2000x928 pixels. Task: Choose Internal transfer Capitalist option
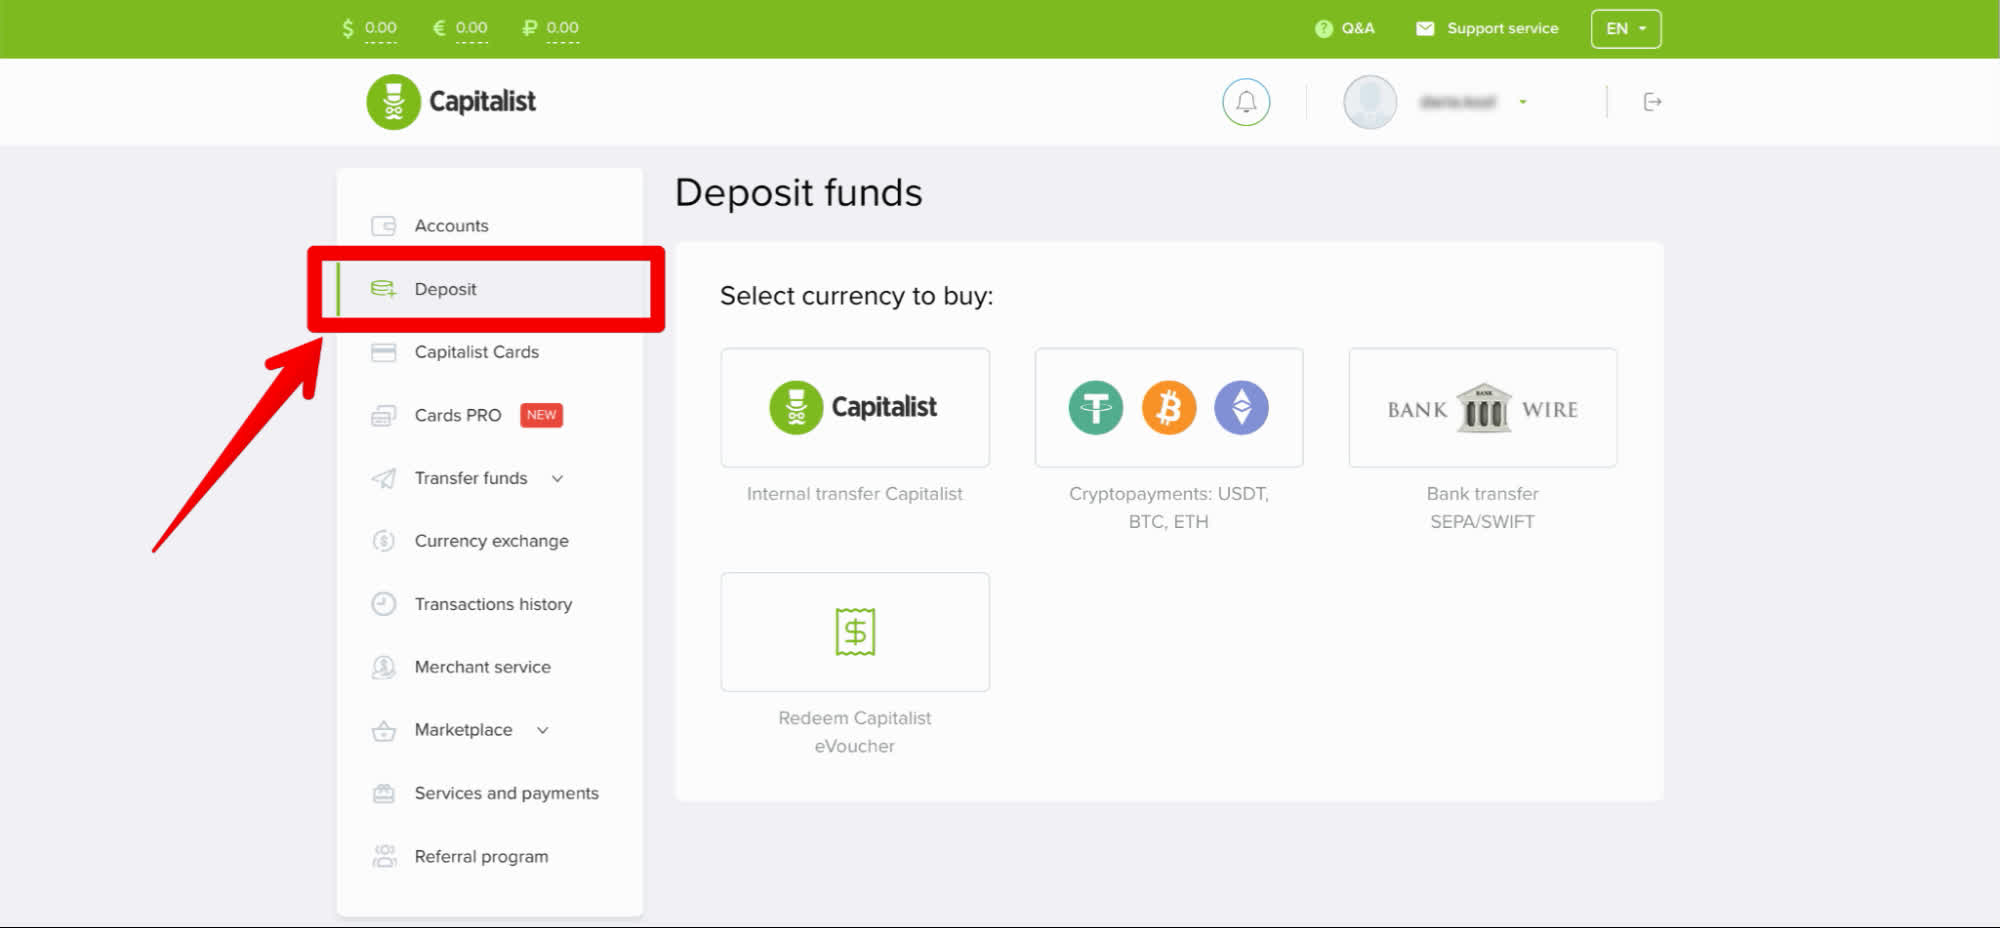click(x=855, y=408)
